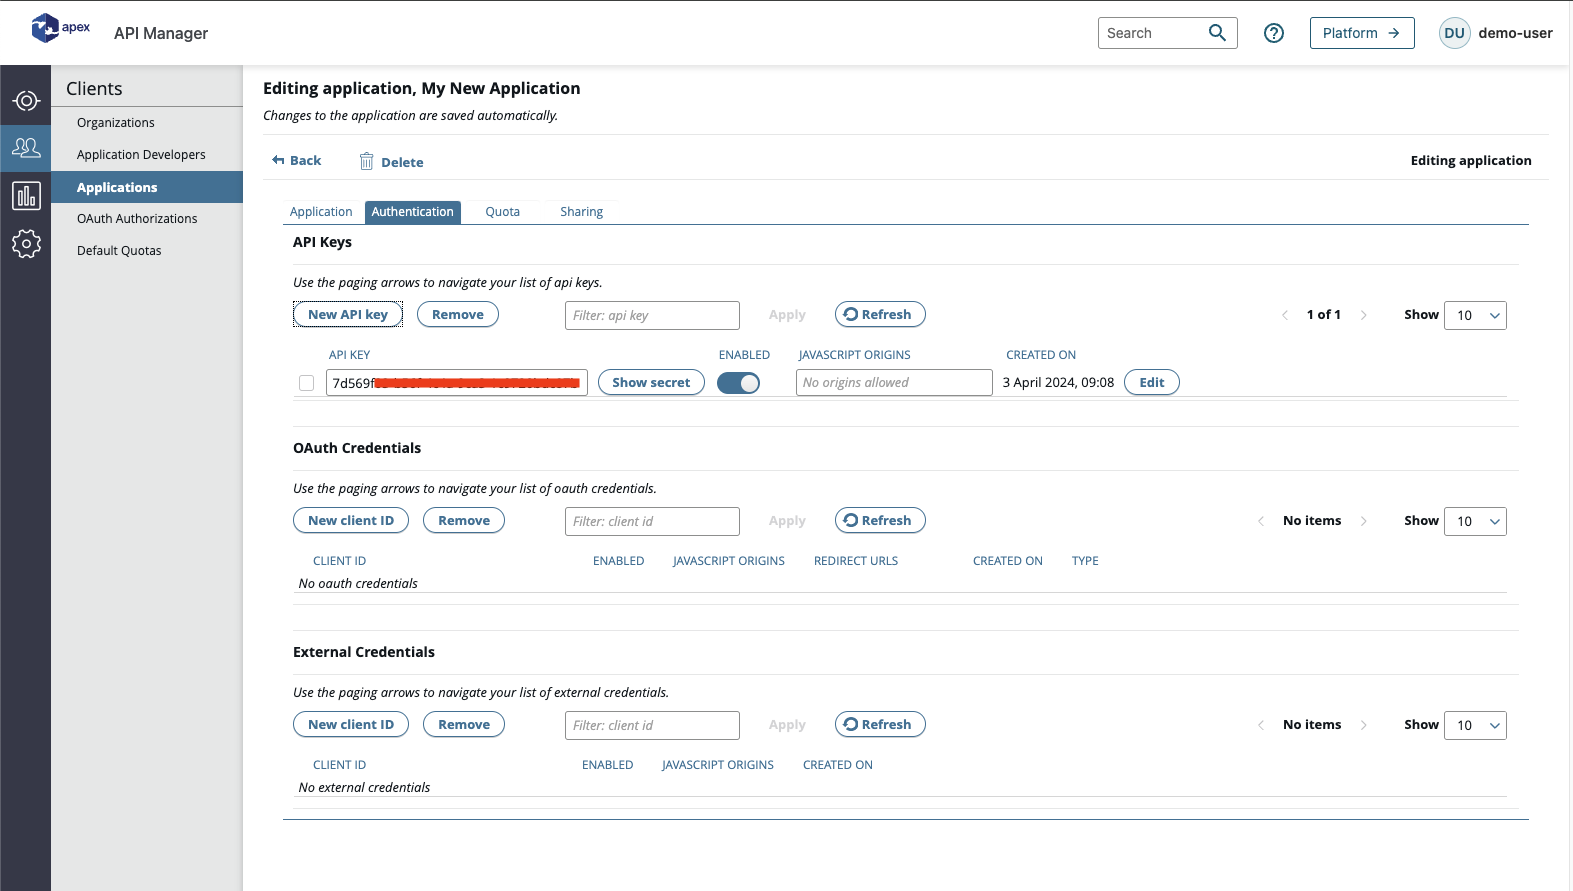Open the Analytics chart icon in sidebar
1573x891 pixels.
click(26, 196)
